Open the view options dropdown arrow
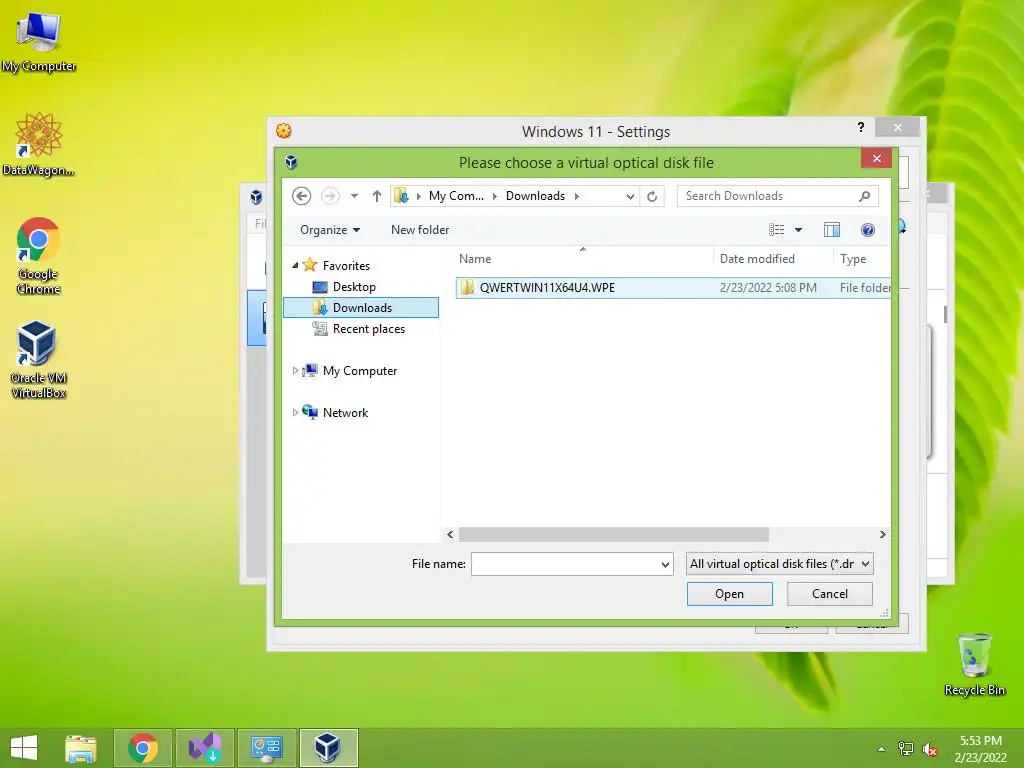This screenshot has width=1024, height=768. click(x=798, y=230)
